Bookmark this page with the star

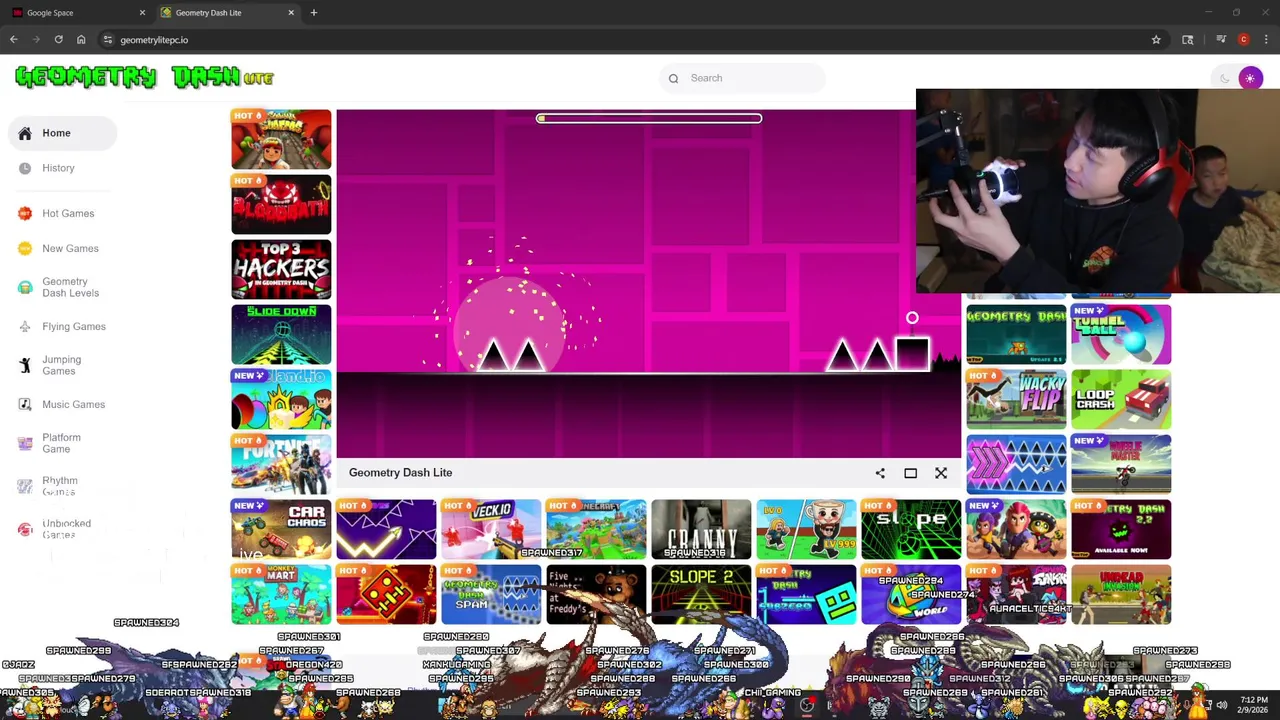[1156, 40]
